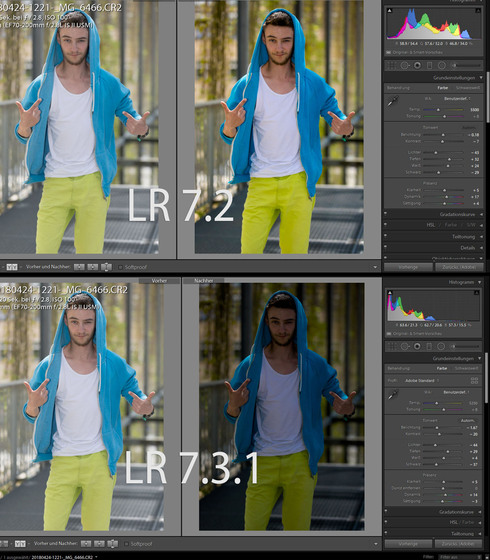Toggle shadow clipping indicator in LR 7.2 histogram
Image resolution: width=490 pixels, height=560 pixels.
(x=389, y=11)
